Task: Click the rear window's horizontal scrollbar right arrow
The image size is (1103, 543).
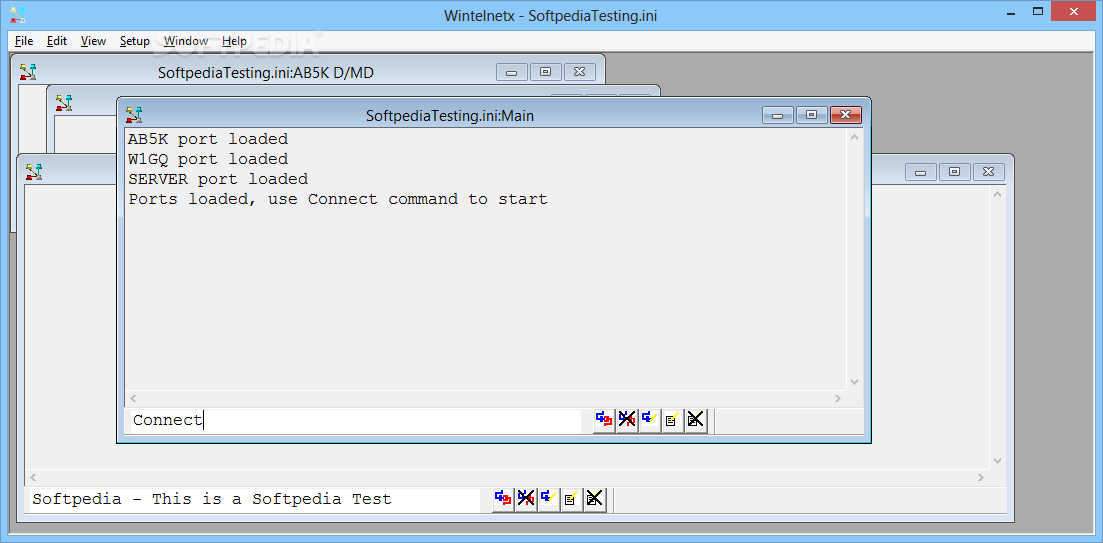Action: (x=981, y=478)
